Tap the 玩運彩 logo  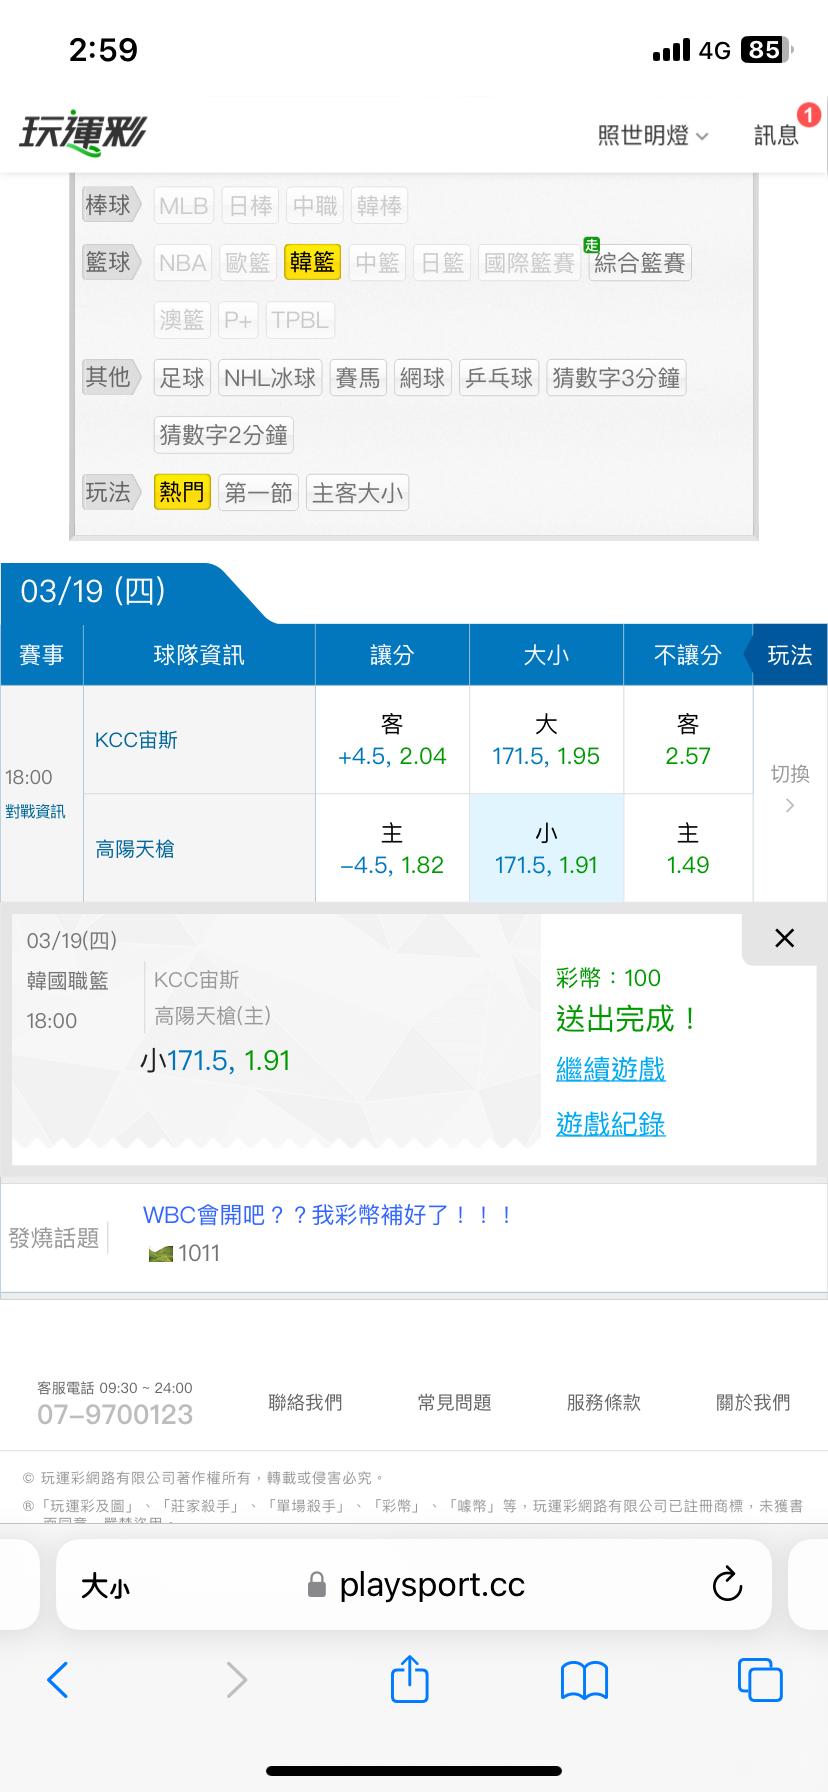click(83, 133)
